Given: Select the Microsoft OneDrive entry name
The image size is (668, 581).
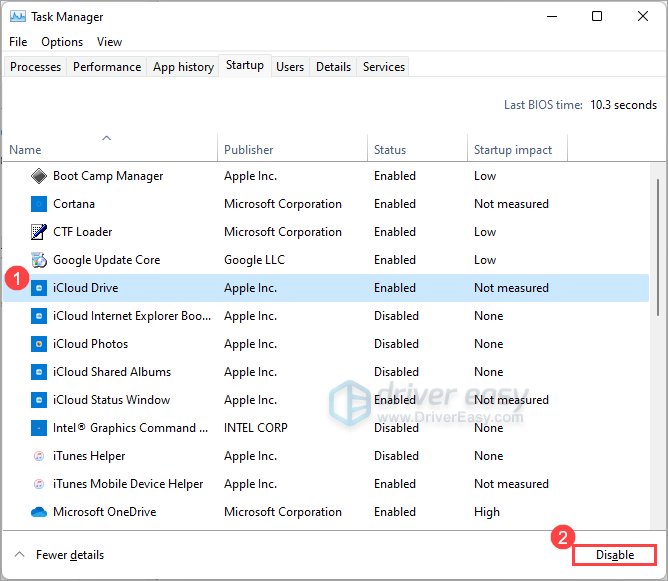Looking at the screenshot, I should (105, 512).
